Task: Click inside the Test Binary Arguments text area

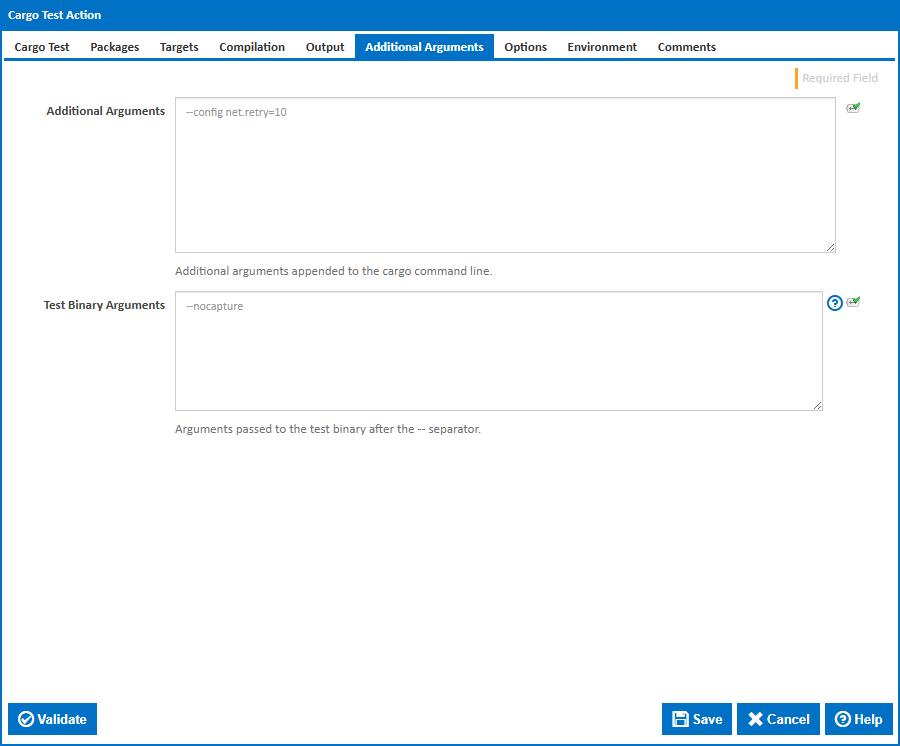Action: tap(498, 350)
